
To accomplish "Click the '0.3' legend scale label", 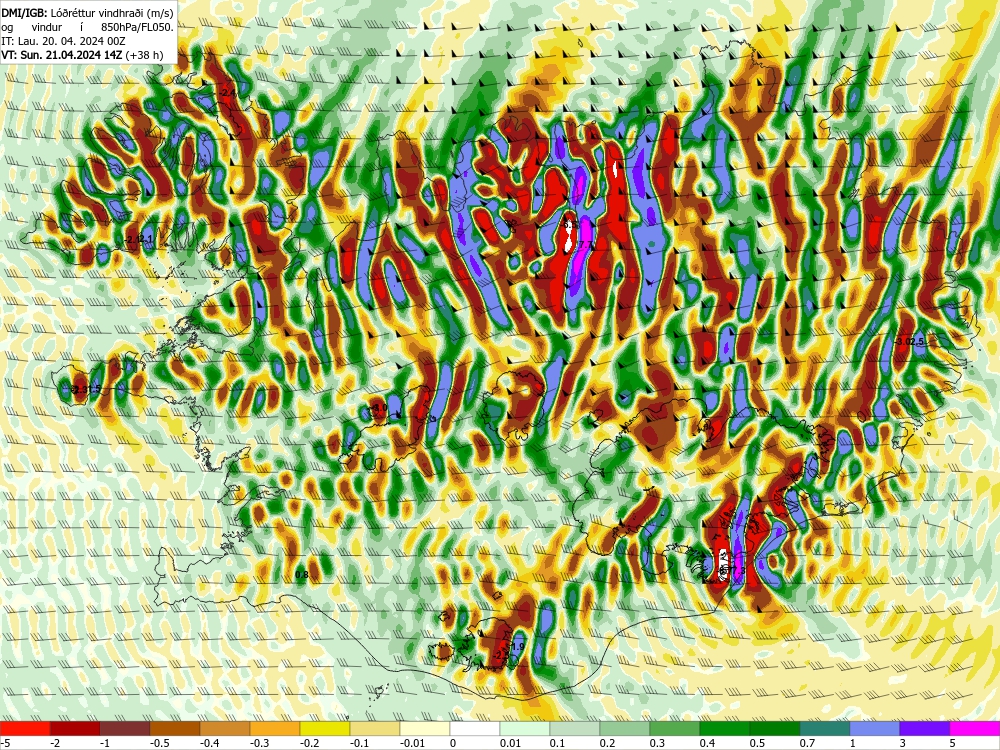I will click(657, 743).
